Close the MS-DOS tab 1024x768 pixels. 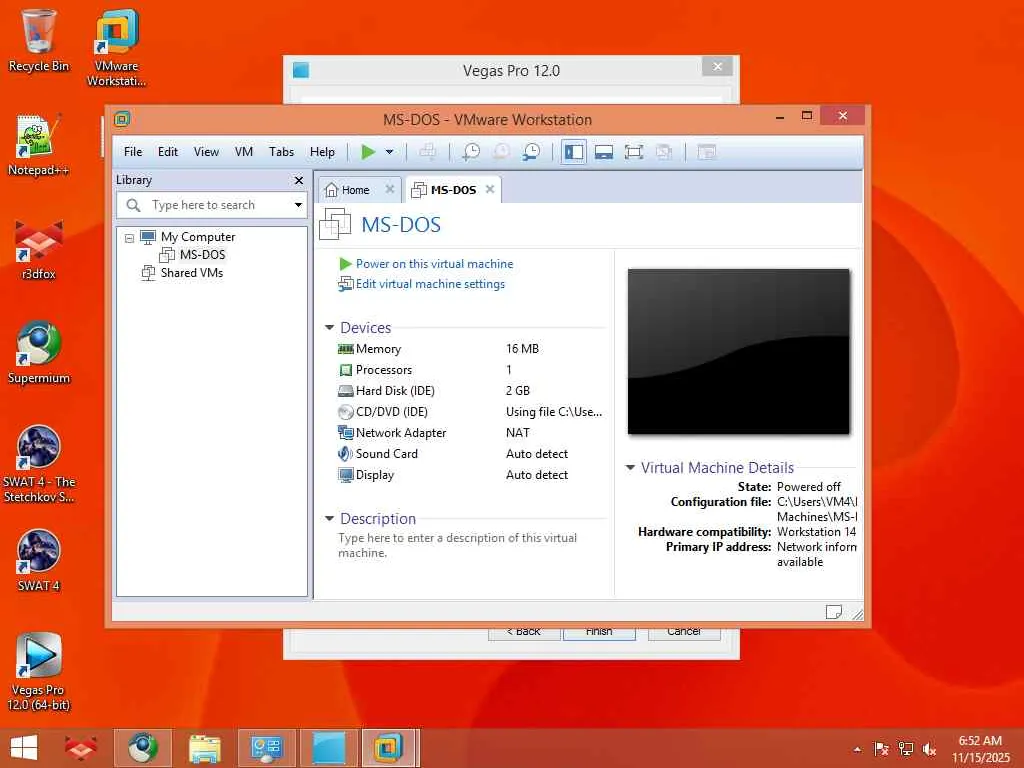point(490,189)
